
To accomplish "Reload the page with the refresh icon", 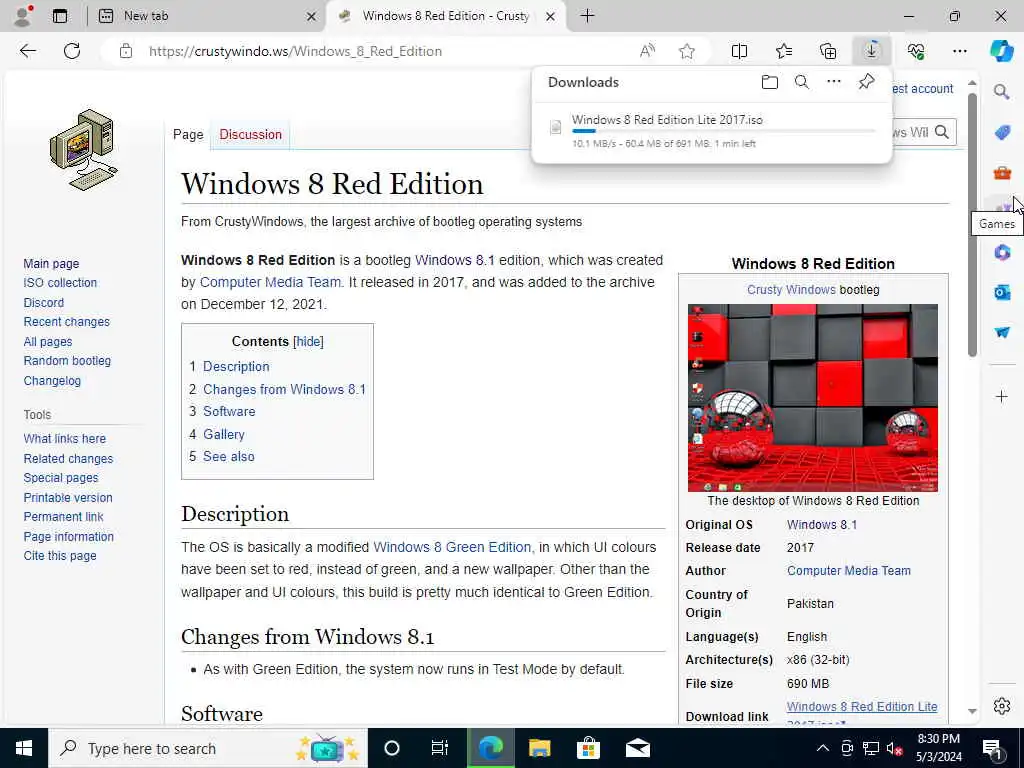I will point(72,51).
